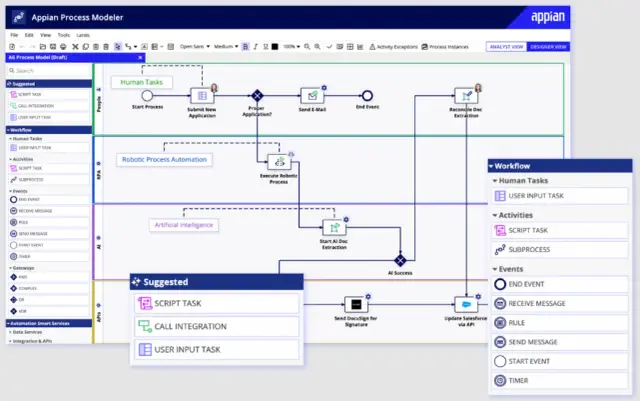
Task: Toggle bold text formatting in toolbar
Action: click(x=246, y=46)
